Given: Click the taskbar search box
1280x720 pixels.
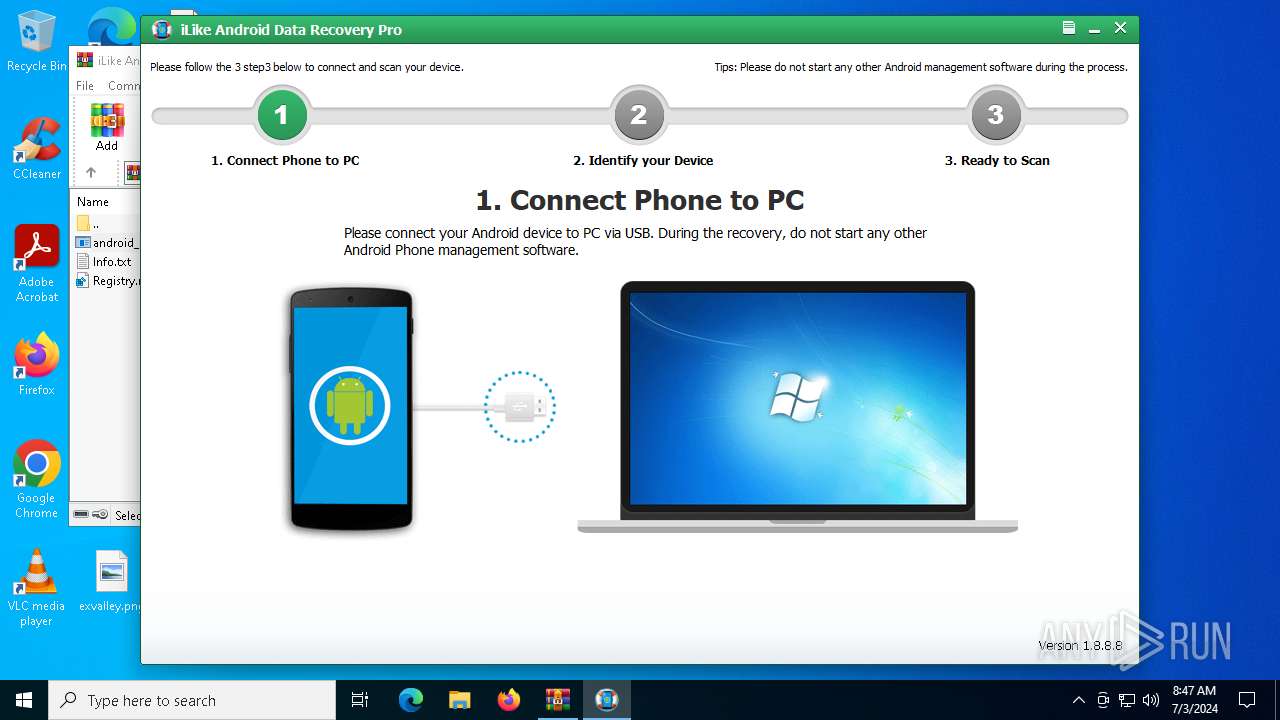Looking at the screenshot, I should (192, 700).
